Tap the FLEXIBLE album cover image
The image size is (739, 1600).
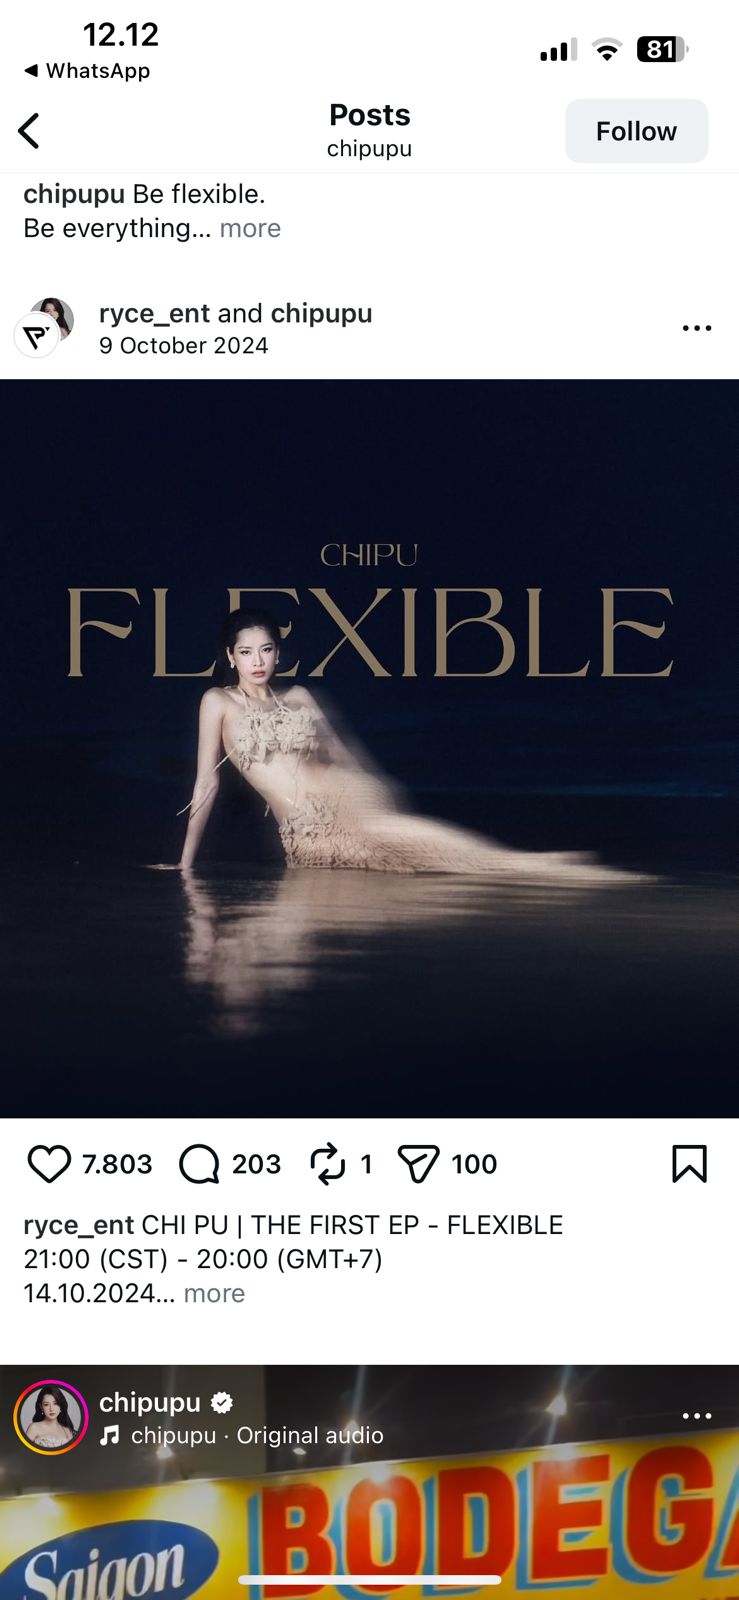click(369, 748)
